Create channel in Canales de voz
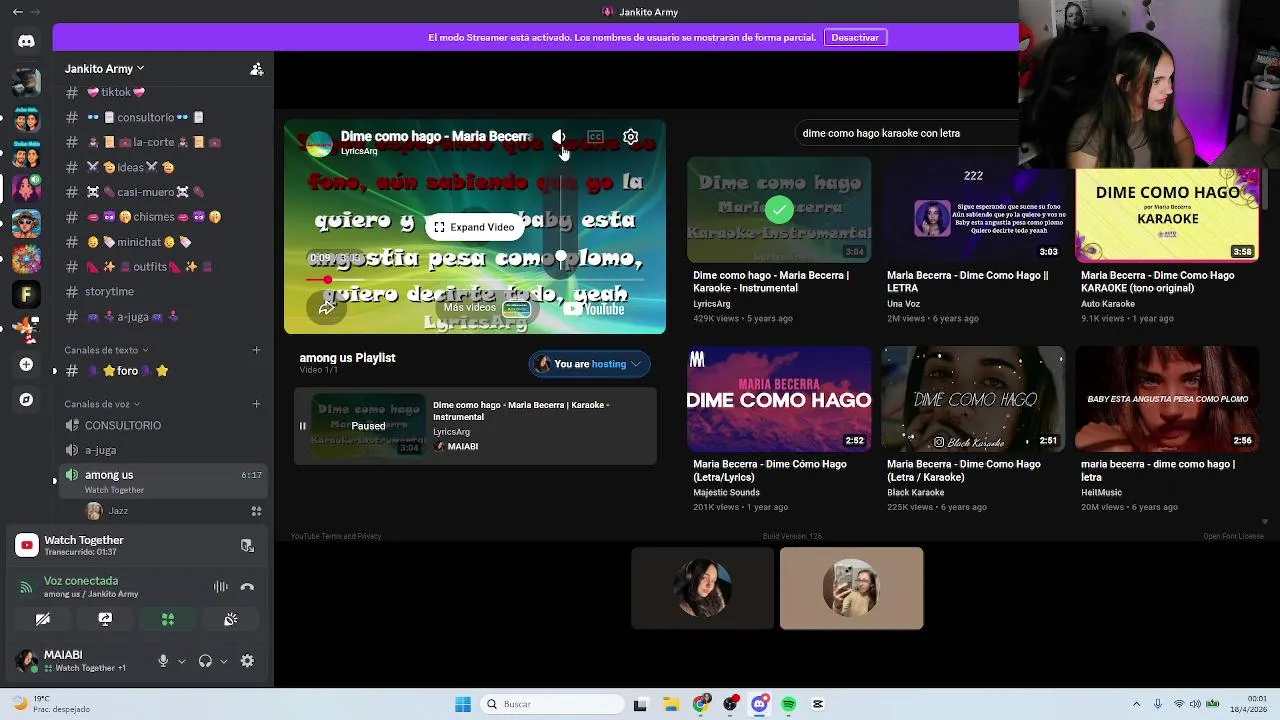The width and height of the screenshot is (1280, 720). [256, 404]
